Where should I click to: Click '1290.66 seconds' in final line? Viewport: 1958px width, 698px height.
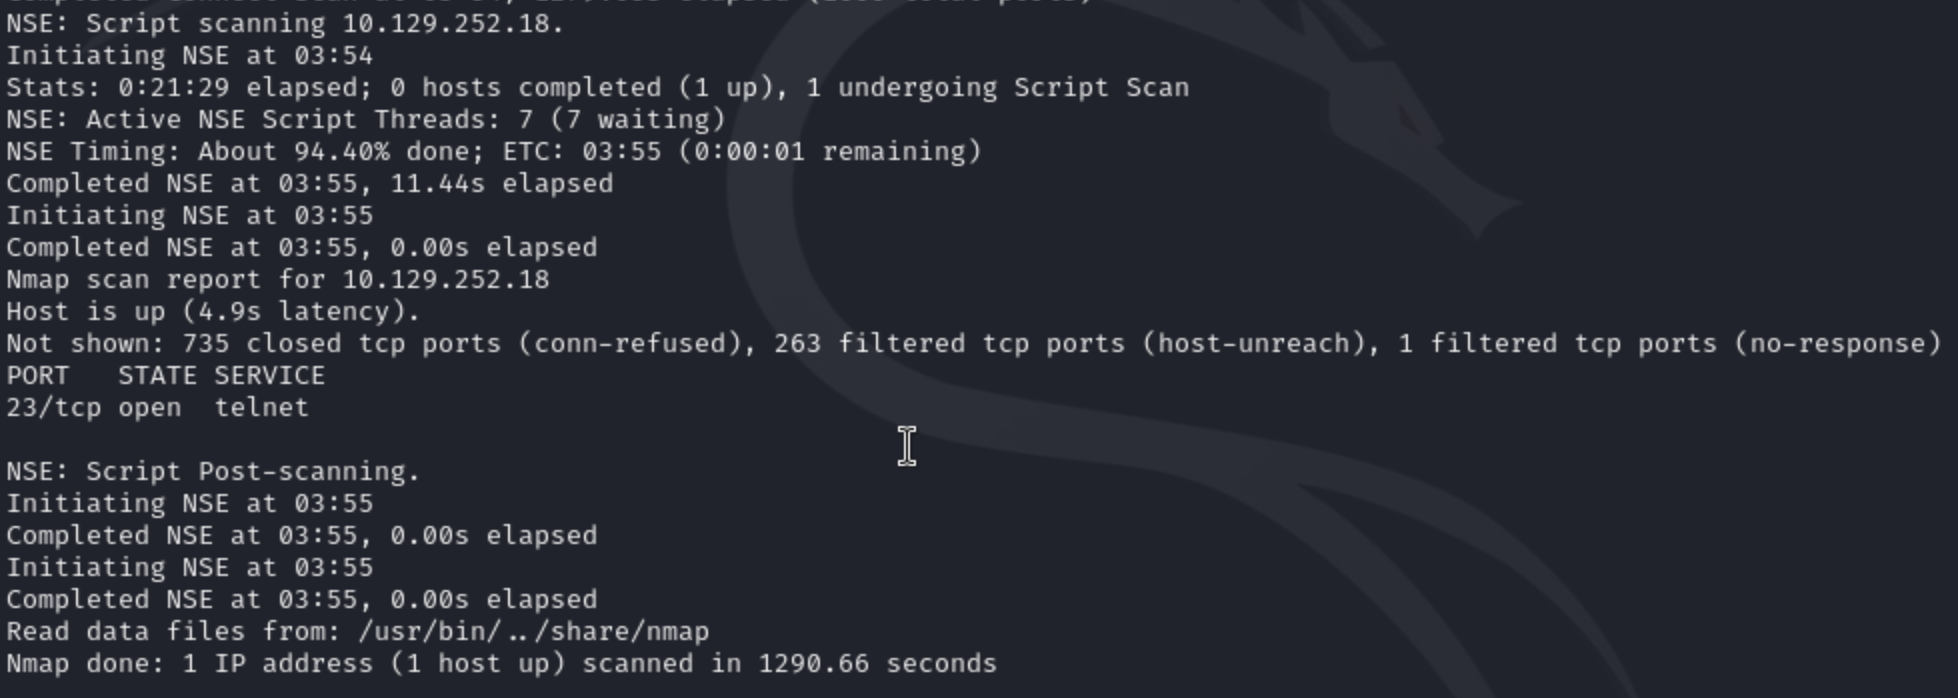878,663
